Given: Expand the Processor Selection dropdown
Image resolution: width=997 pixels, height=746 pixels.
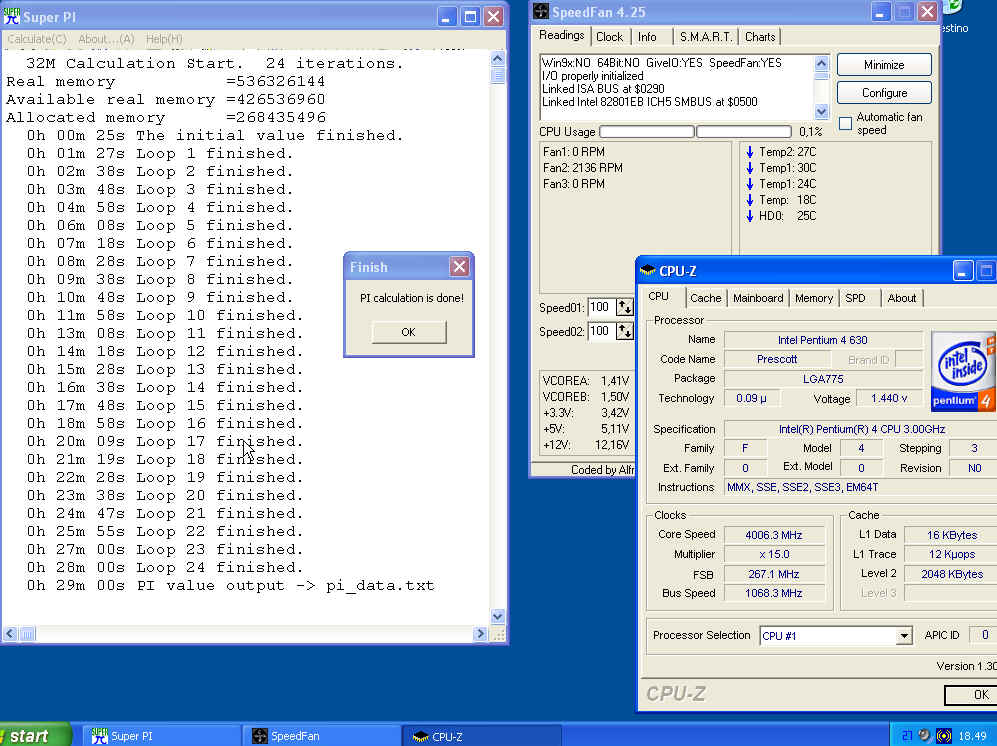Looking at the screenshot, I should pos(904,635).
